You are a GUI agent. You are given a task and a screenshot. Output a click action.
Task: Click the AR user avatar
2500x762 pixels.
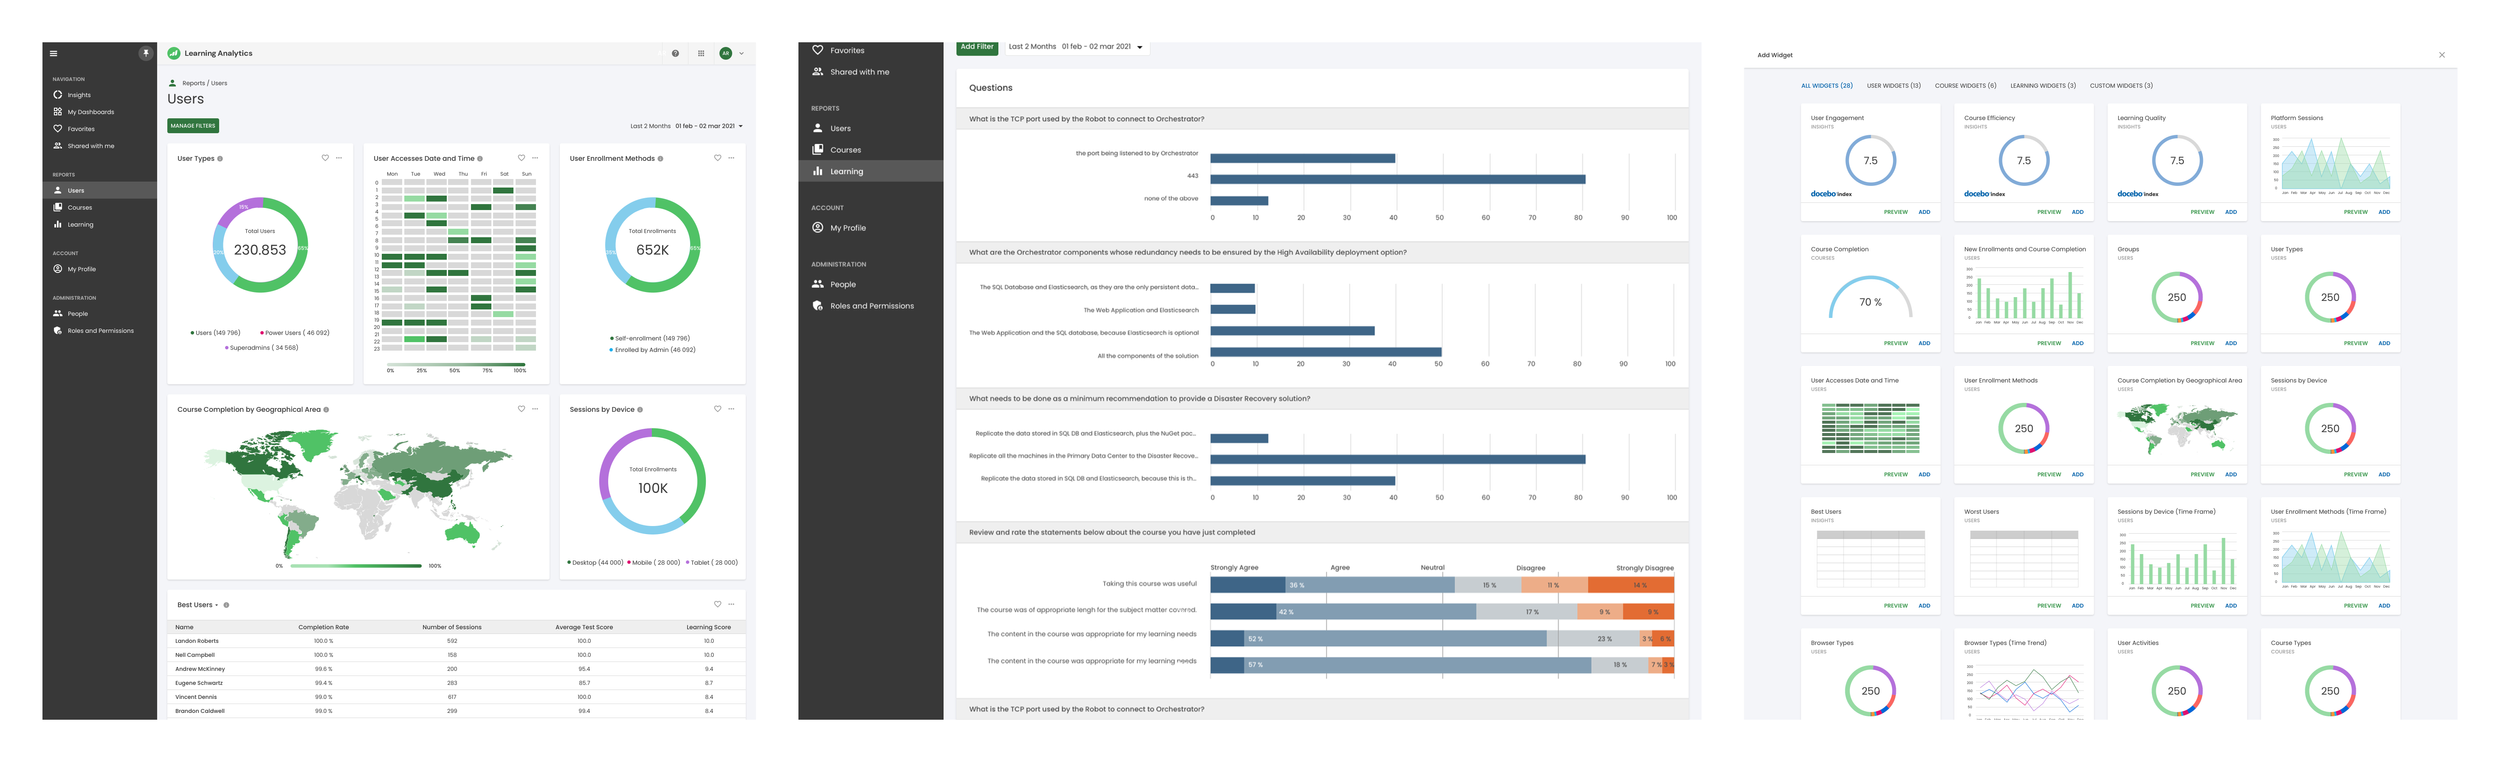[x=726, y=54]
